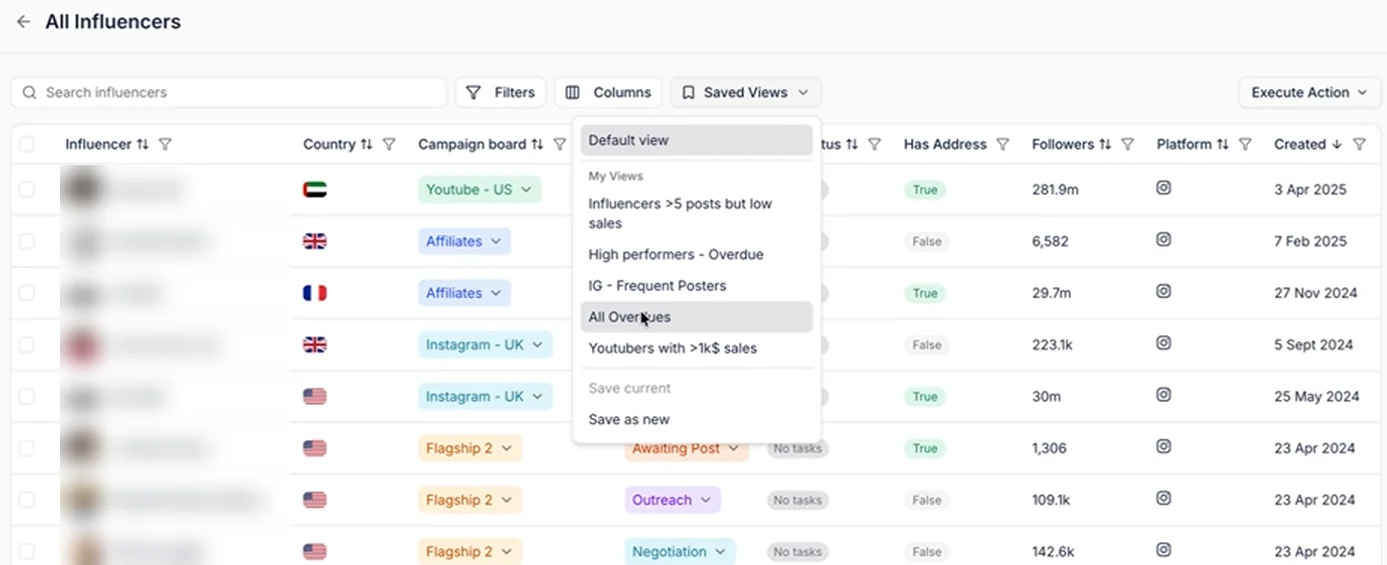1387x565 pixels.
Task: Open the Execute Action dropdown
Action: [1309, 92]
